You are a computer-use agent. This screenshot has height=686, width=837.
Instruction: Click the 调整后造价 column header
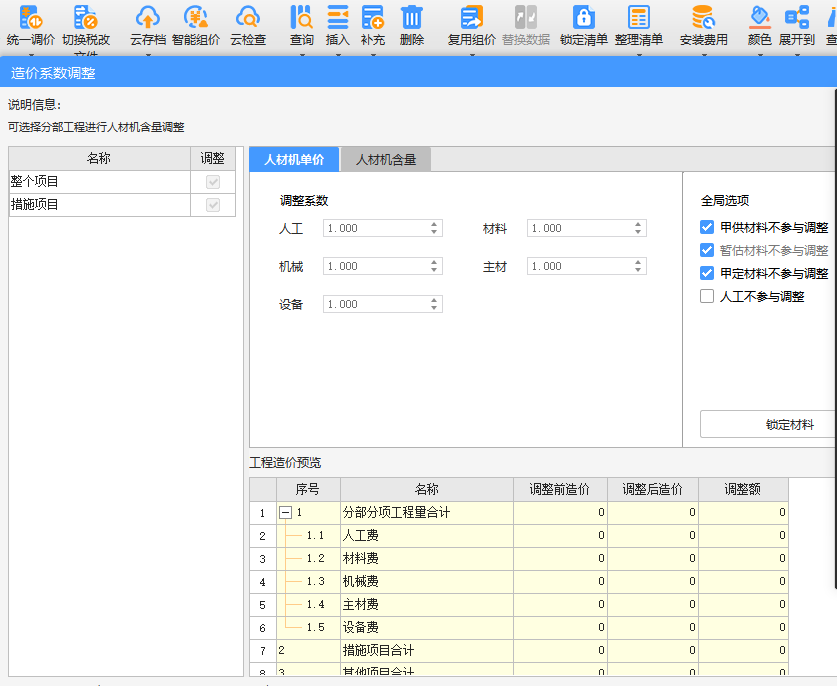click(x=653, y=490)
